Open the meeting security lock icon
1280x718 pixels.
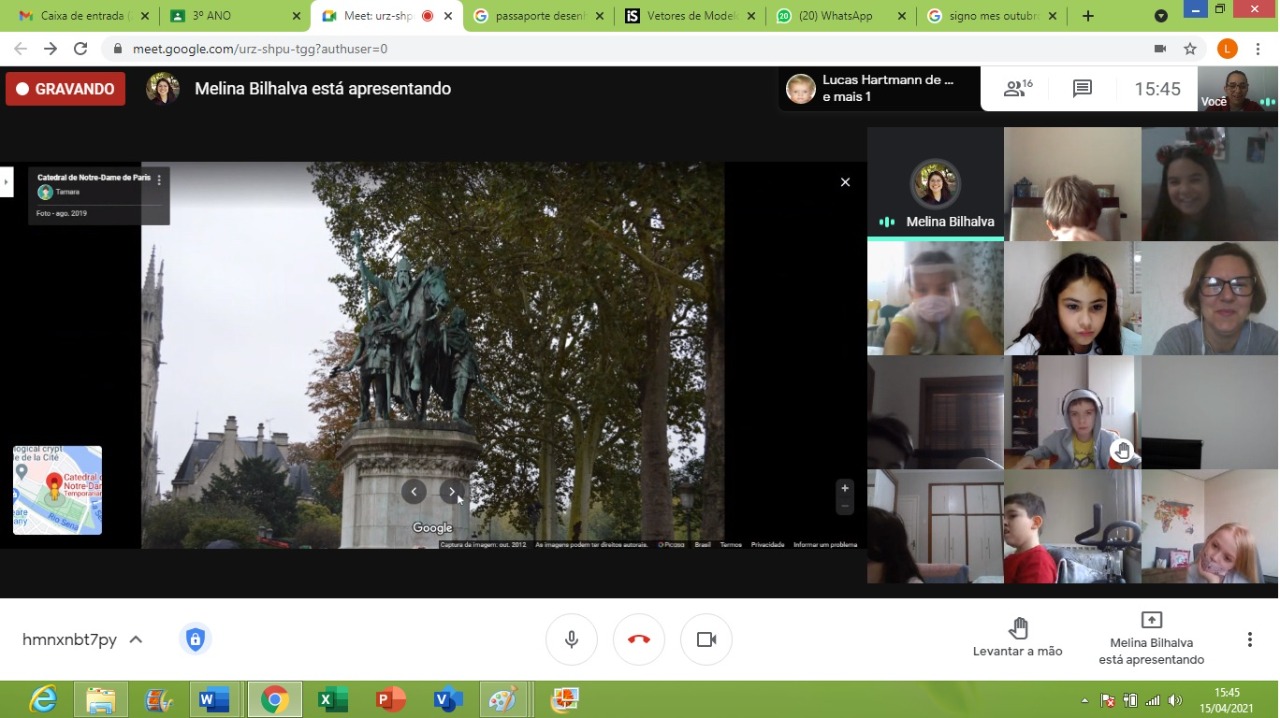[195, 640]
